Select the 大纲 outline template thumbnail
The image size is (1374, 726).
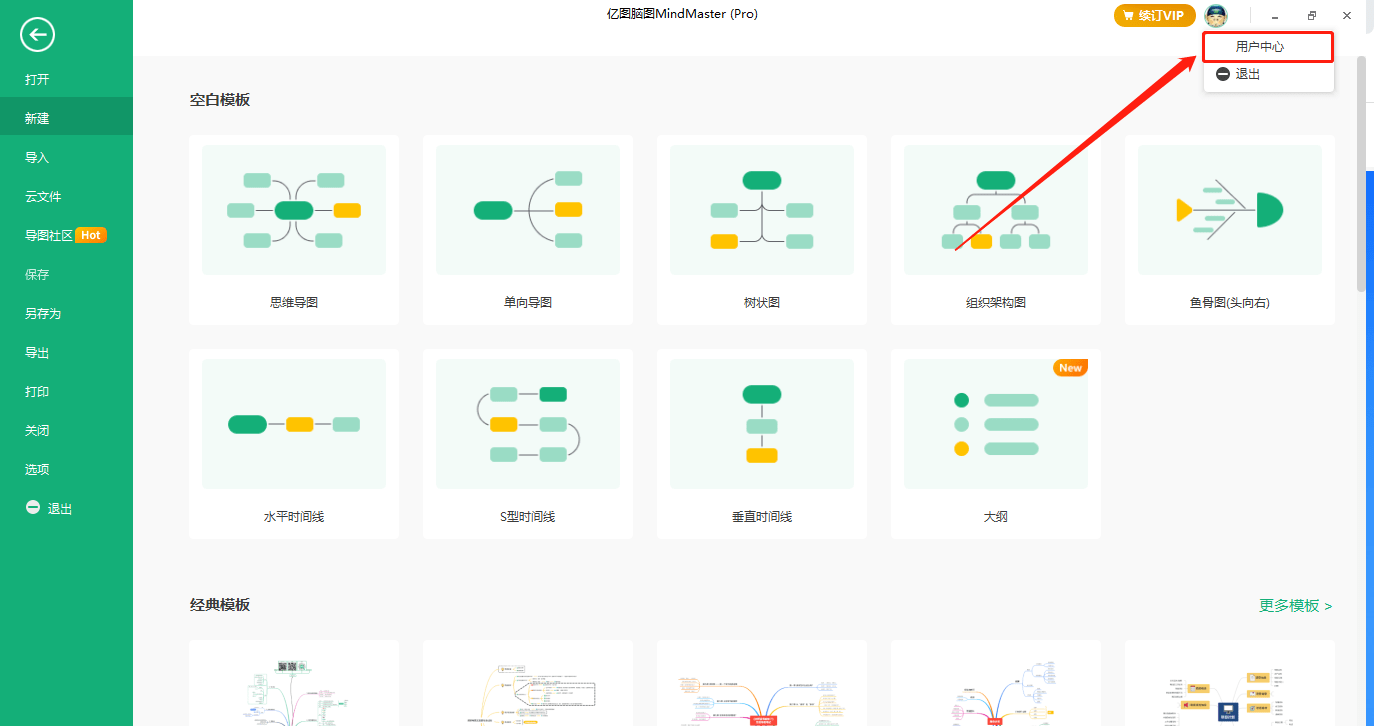(996, 424)
